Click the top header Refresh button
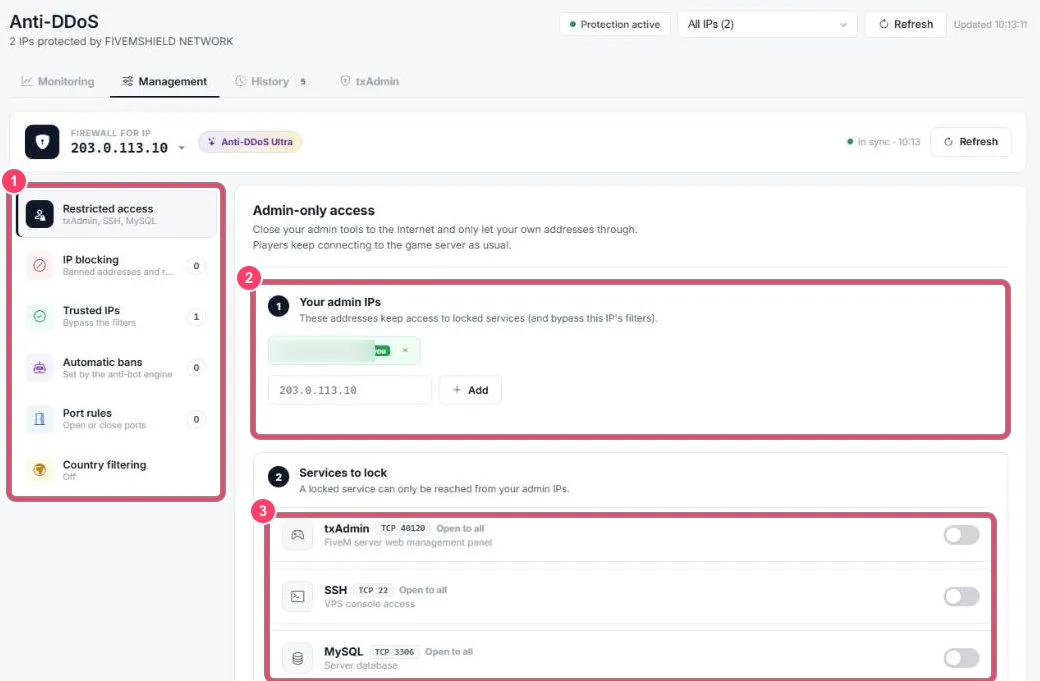The image size is (1040, 681). pos(905,25)
